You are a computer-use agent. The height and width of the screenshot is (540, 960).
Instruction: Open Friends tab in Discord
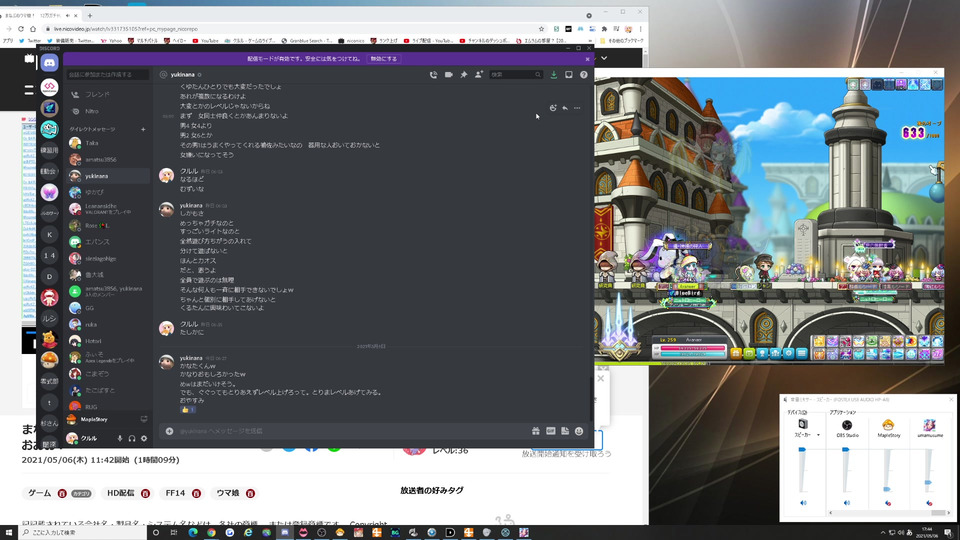tap(108, 94)
